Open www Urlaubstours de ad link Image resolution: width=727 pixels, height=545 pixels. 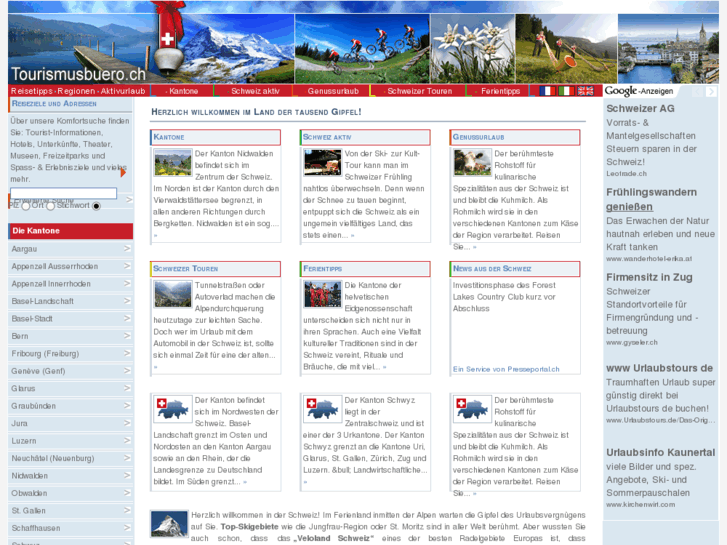[659, 368]
